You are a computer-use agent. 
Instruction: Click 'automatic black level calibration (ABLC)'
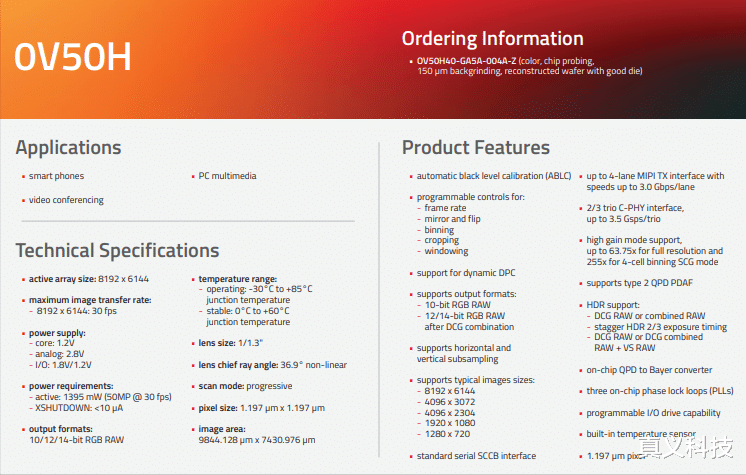(x=494, y=176)
